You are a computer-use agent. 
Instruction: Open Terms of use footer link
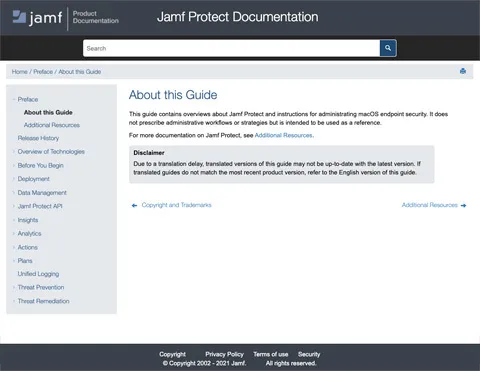271,354
